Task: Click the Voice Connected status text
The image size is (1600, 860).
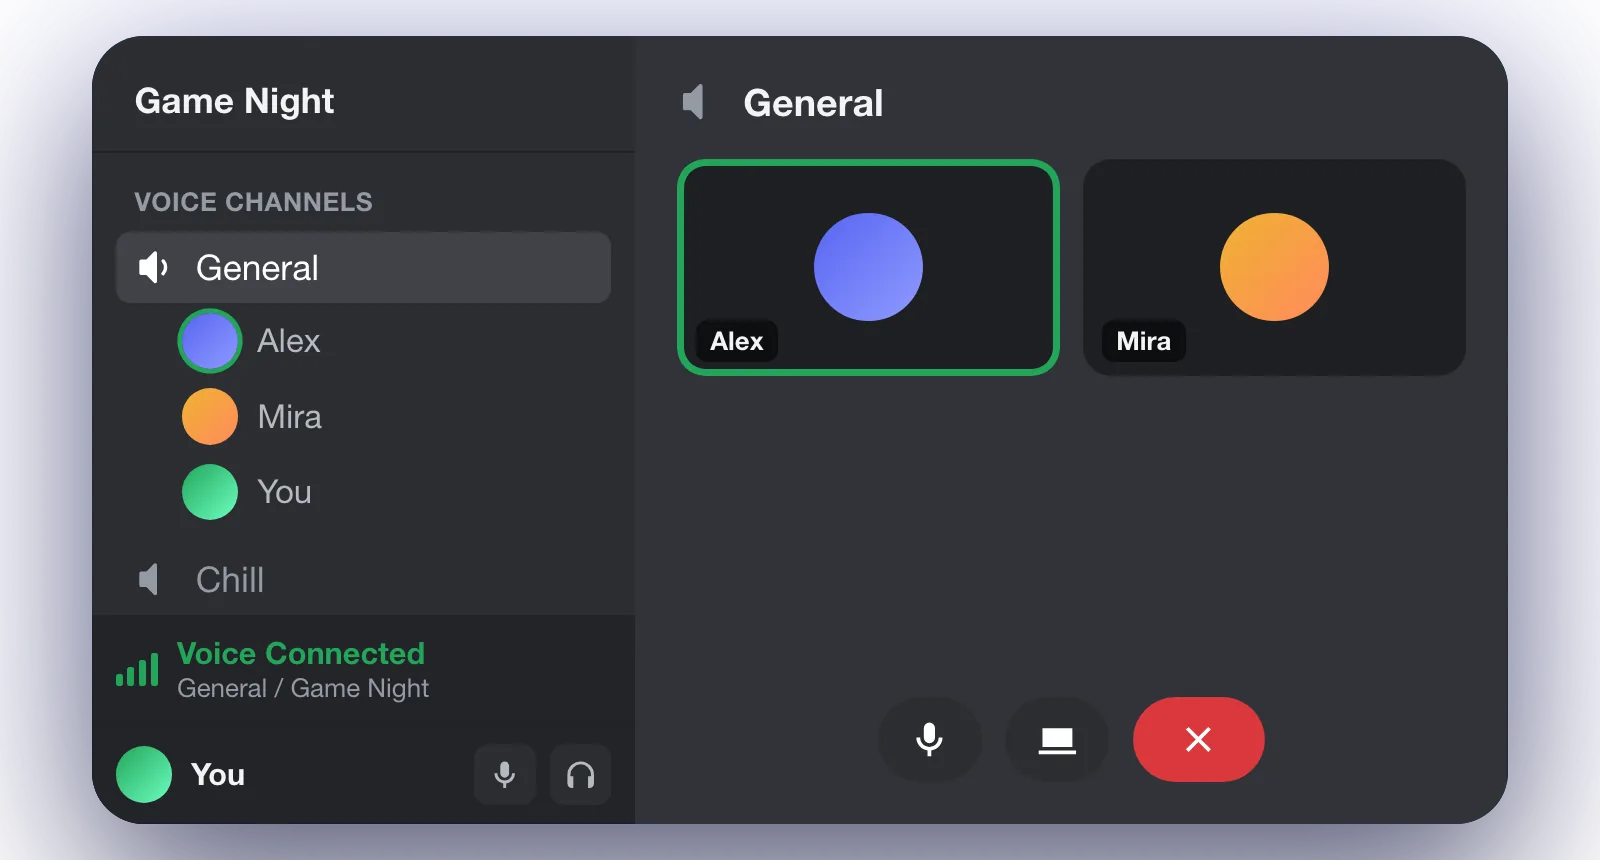Action: point(301,653)
